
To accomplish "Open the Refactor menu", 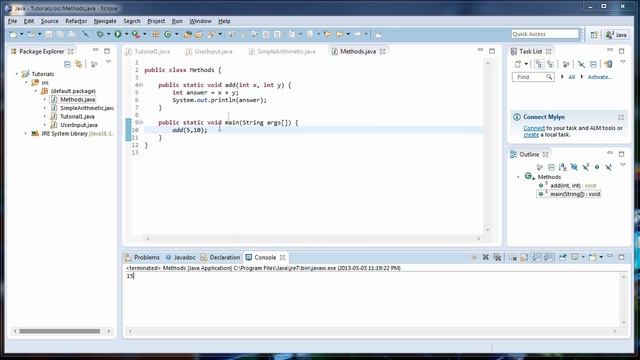I will 76,21.
